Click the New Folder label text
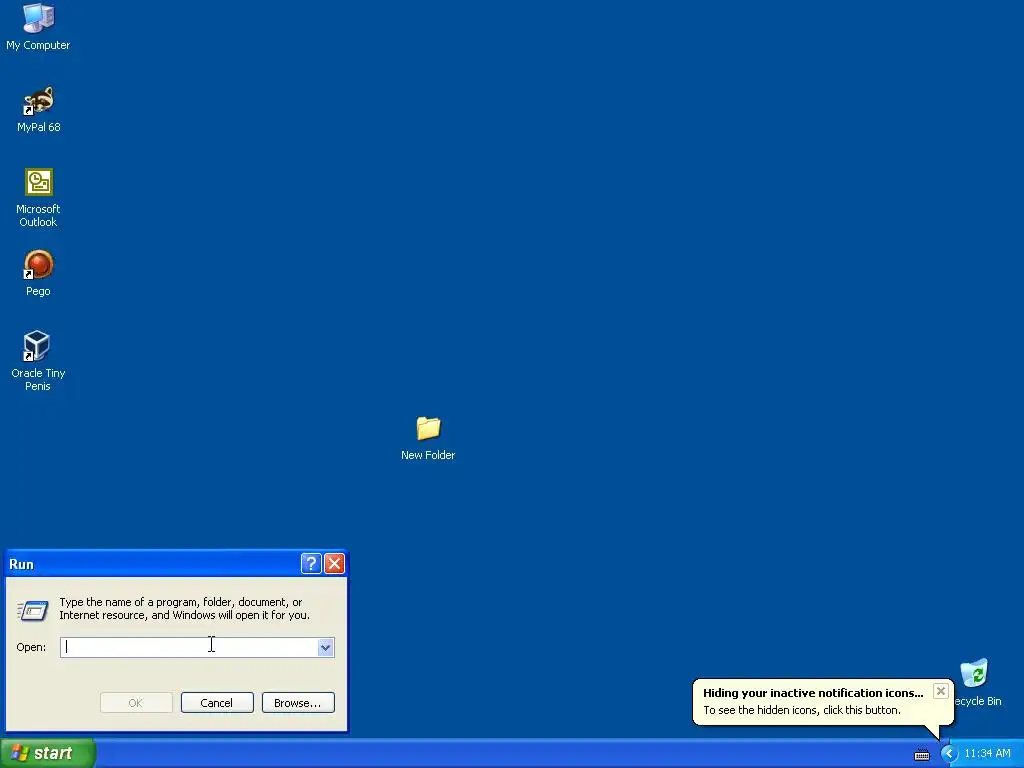The height and width of the screenshot is (768, 1024). (x=428, y=455)
